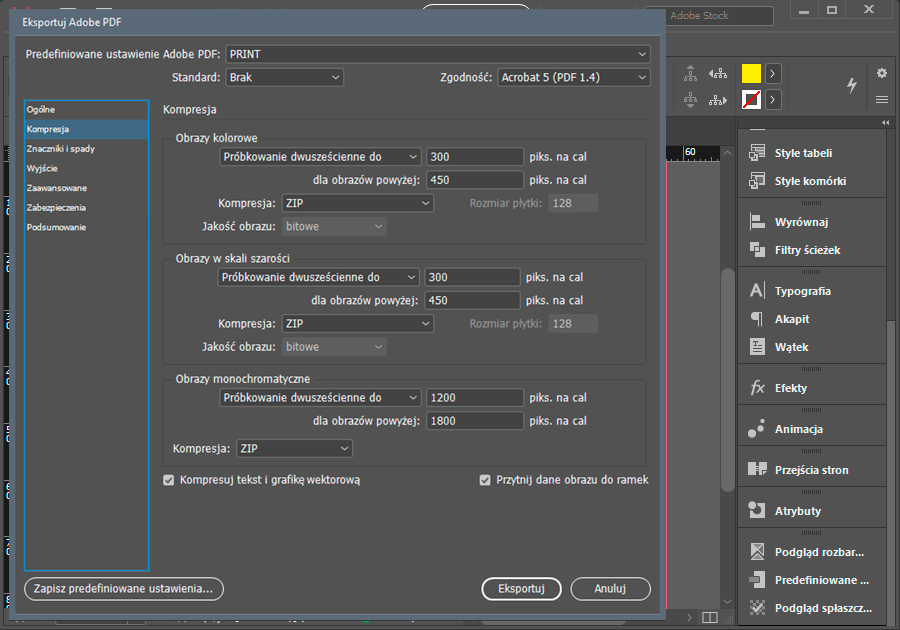Open the Standard dropdown showing Brak
This screenshot has height=630, width=900.
285,77
